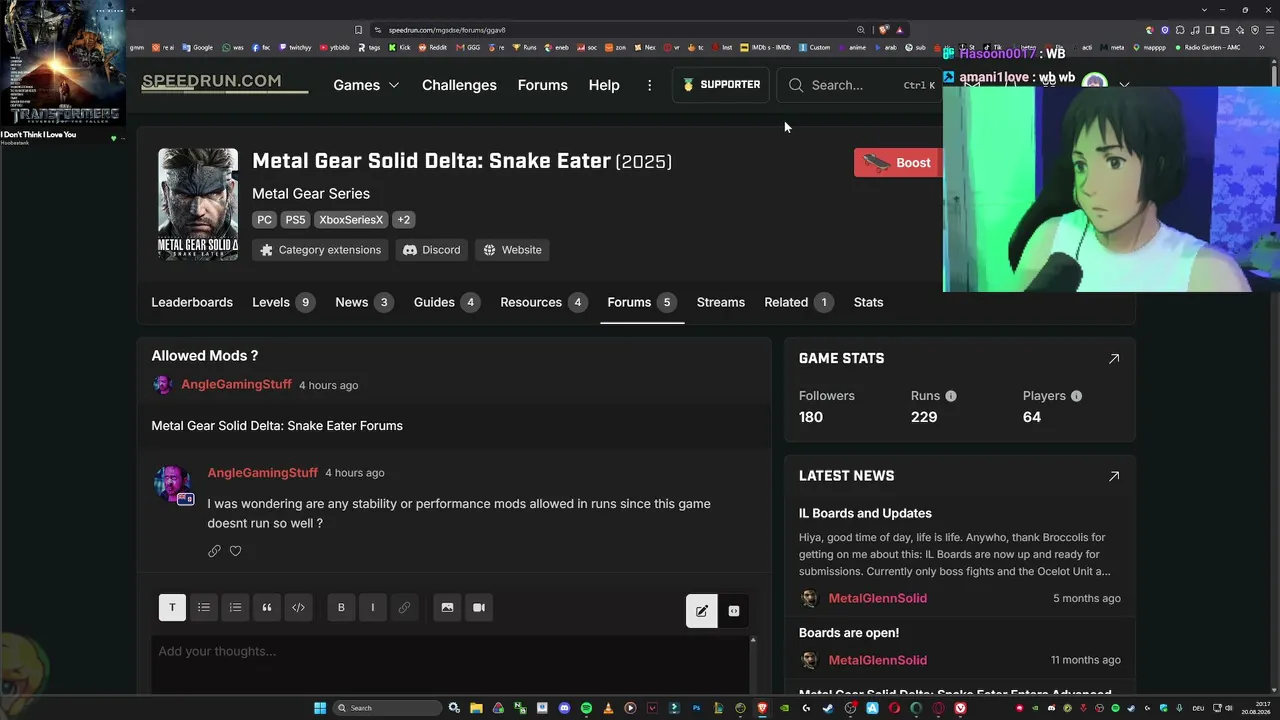
Task: Open Discord from the taskbar
Action: (x=564, y=708)
